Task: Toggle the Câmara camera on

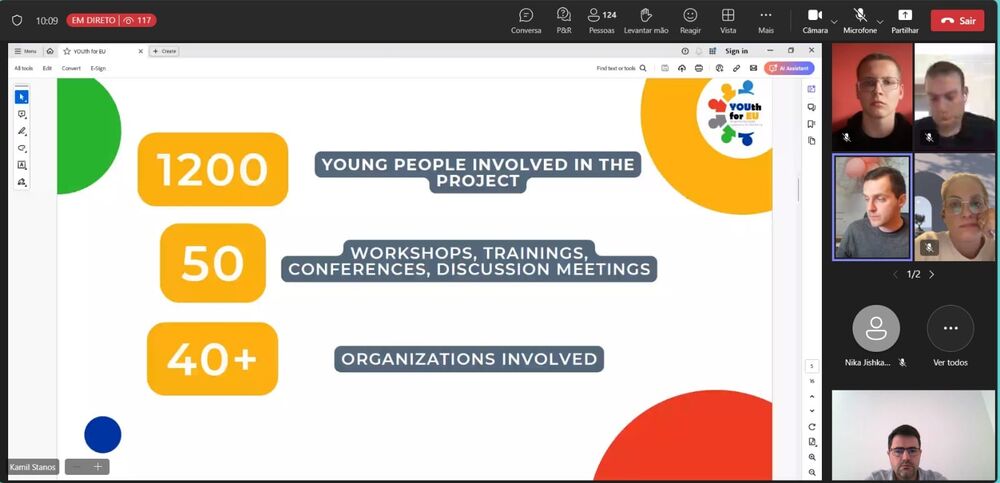Action: pos(814,21)
